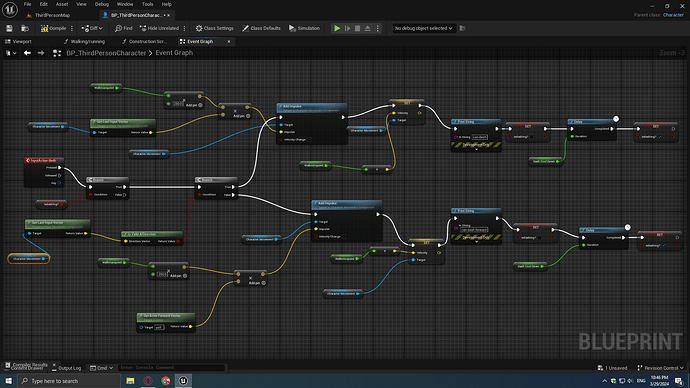This screenshot has height=388, width=690.
Task: Click the Character parent class link
Action: (673, 15)
